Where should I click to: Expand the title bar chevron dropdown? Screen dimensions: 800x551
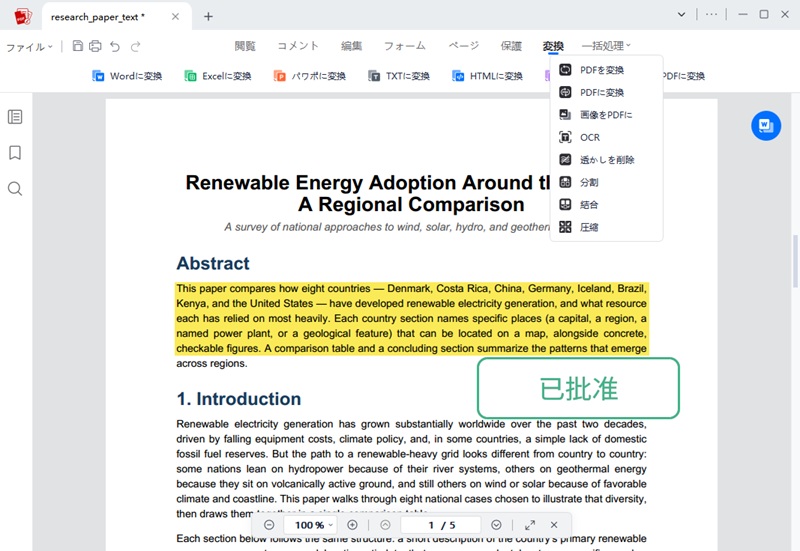point(681,14)
